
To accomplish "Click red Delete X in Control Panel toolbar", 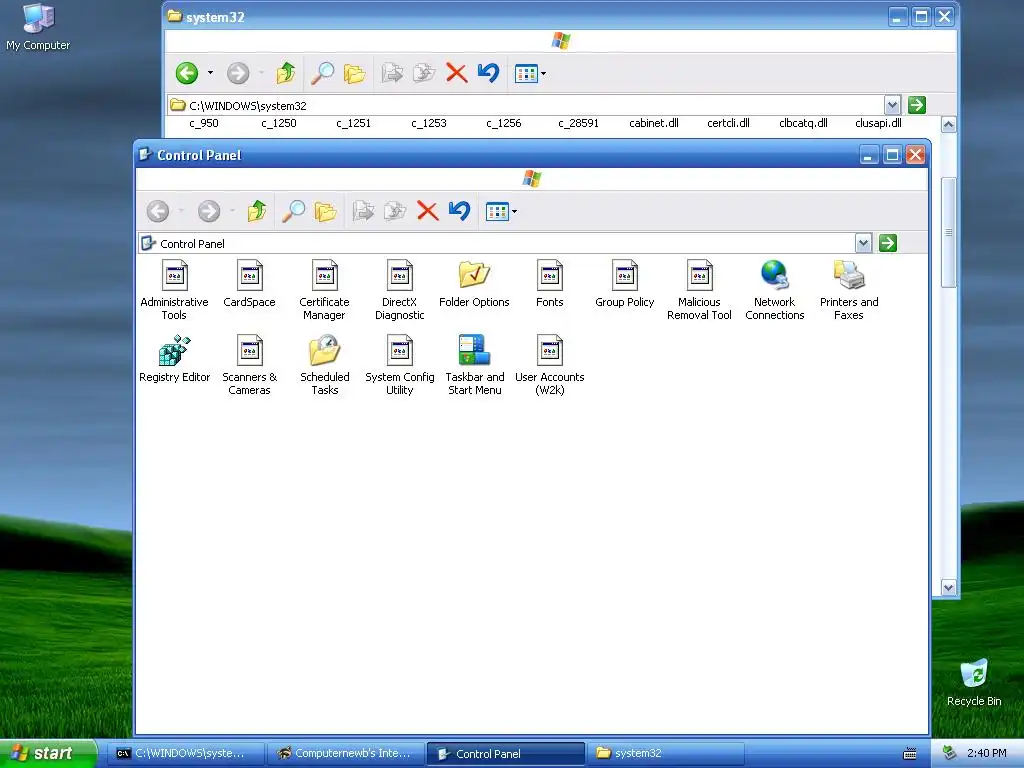I will (x=427, y=211).
